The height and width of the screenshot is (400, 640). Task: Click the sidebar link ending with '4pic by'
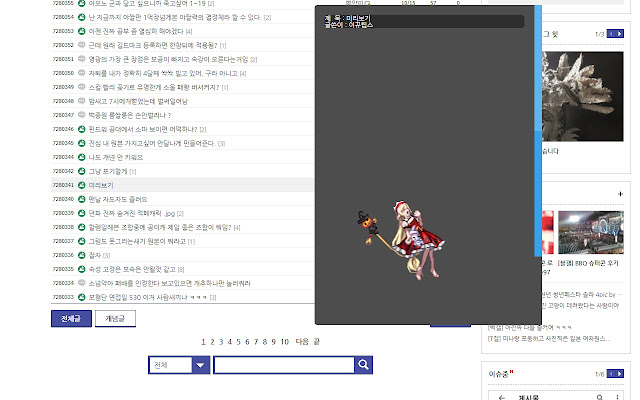[582, 294]
